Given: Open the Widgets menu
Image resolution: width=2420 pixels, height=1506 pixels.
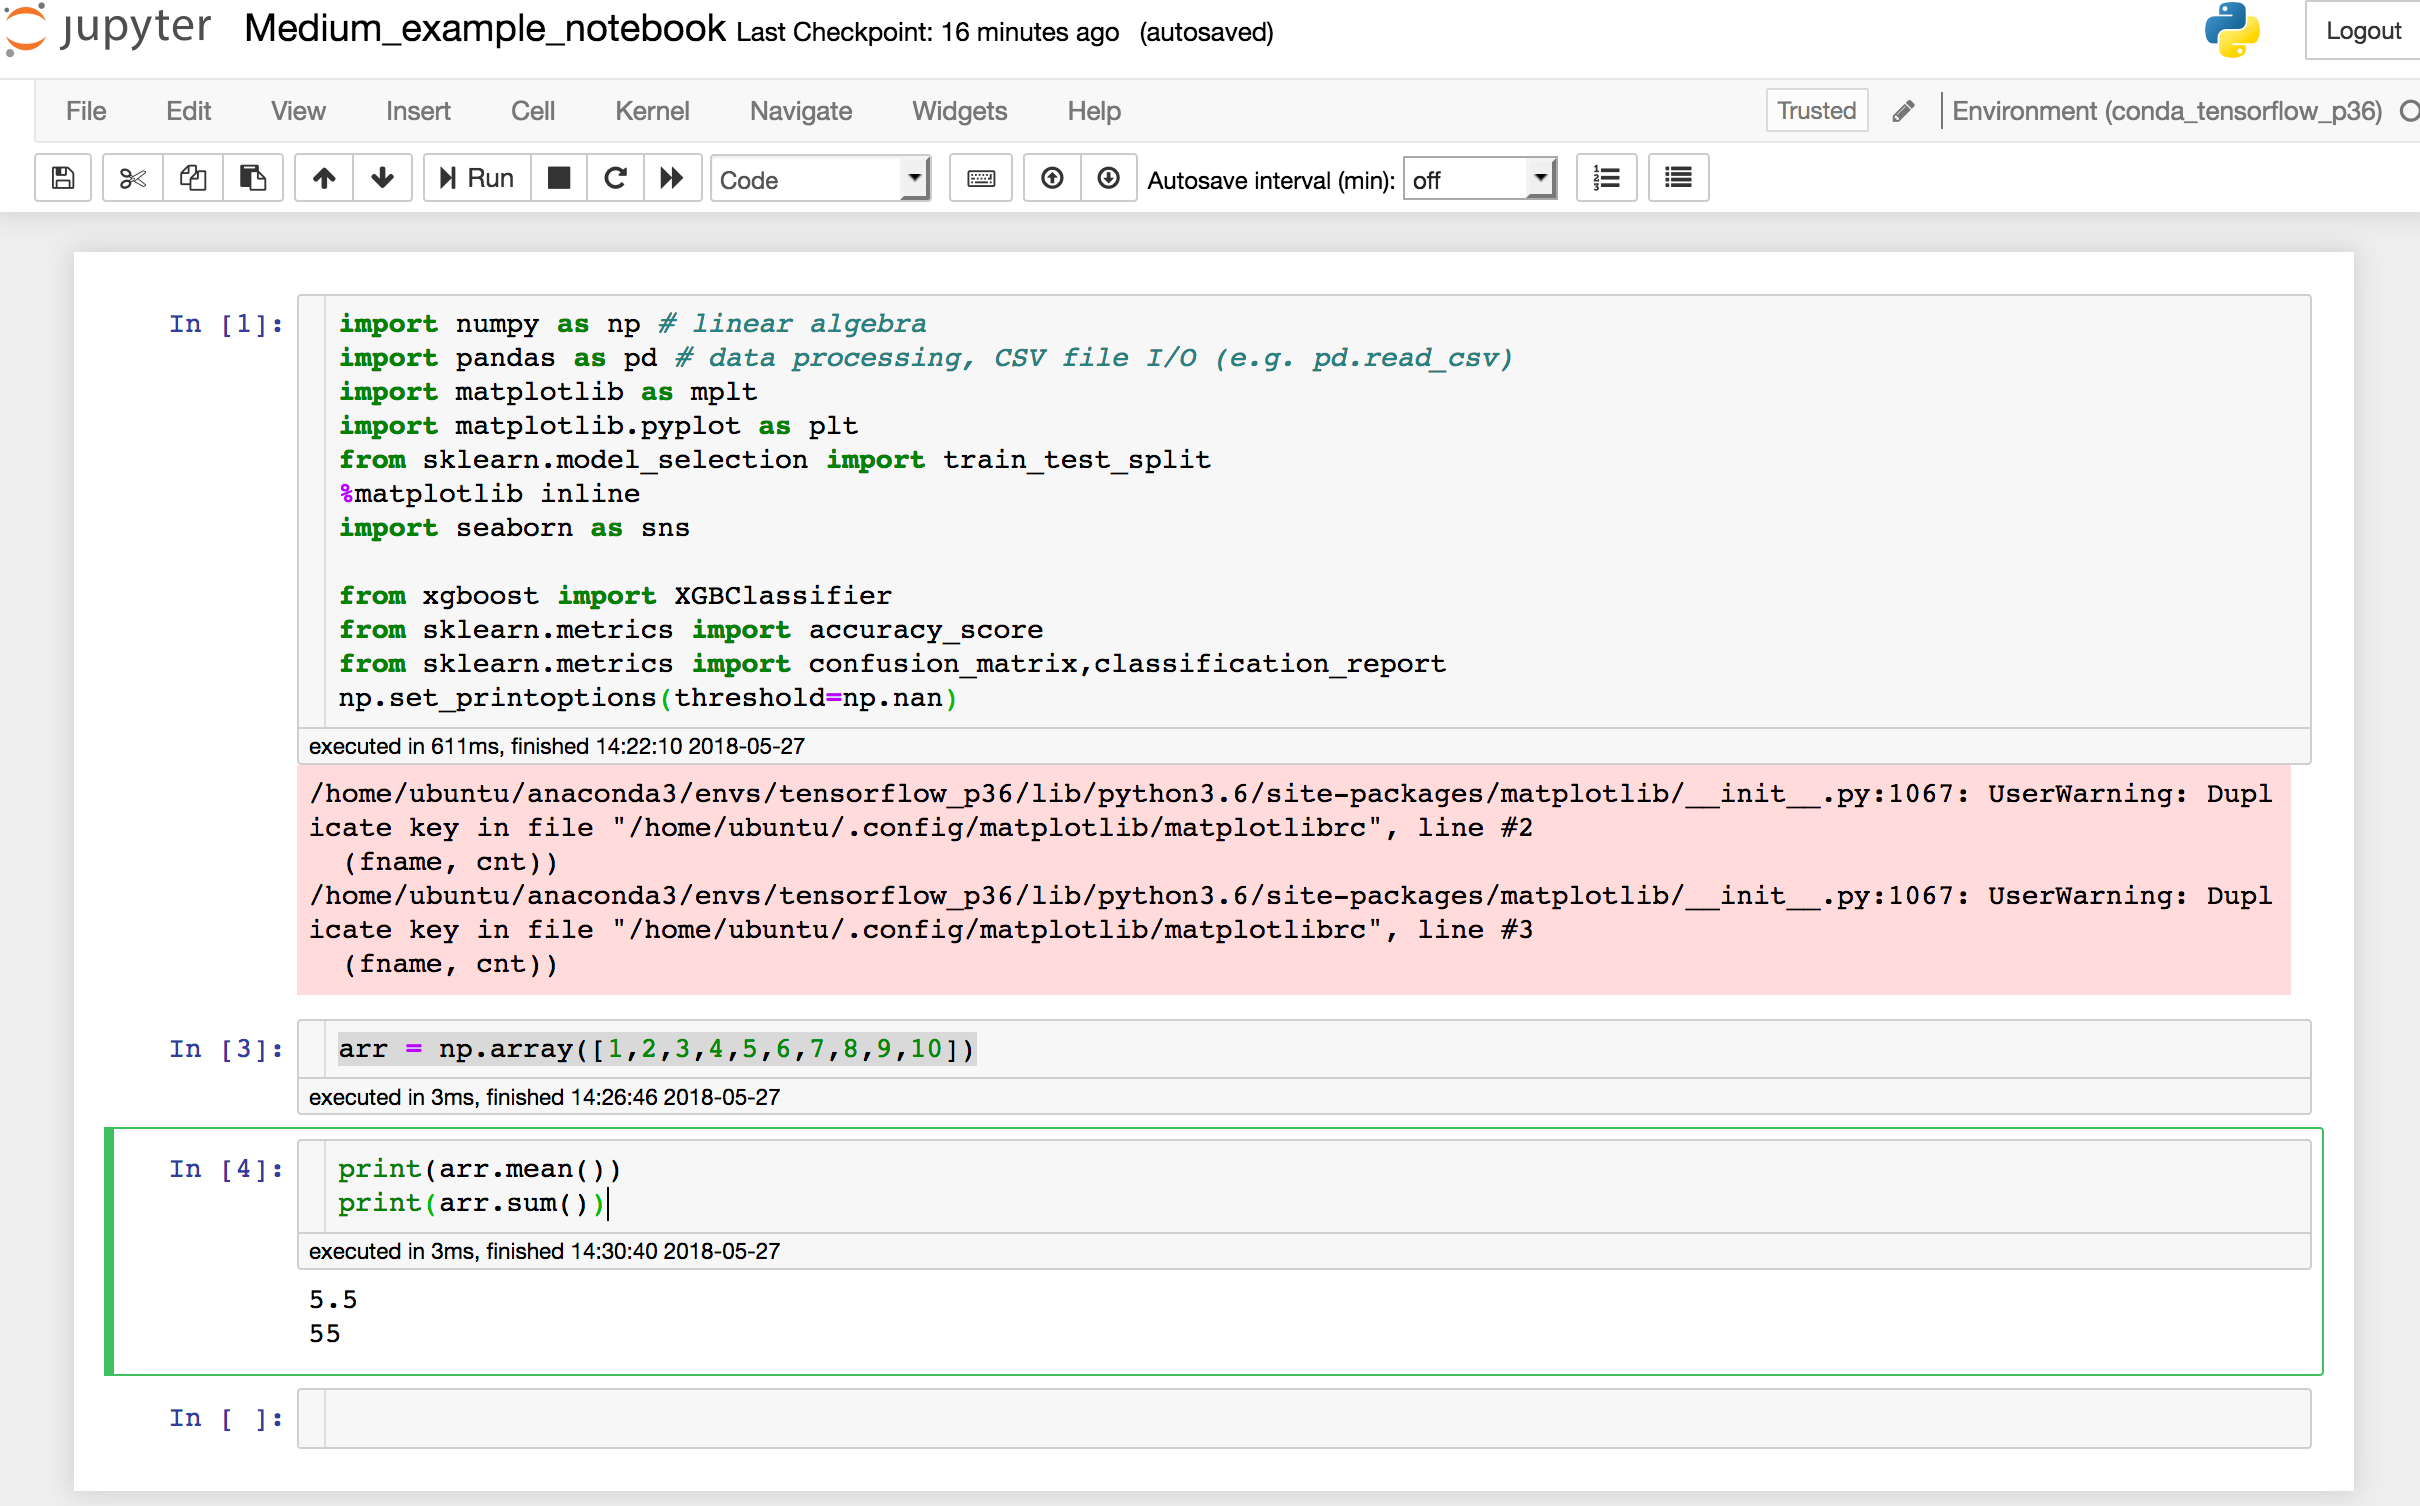Looking at the screenshot, I should point(958,111).
